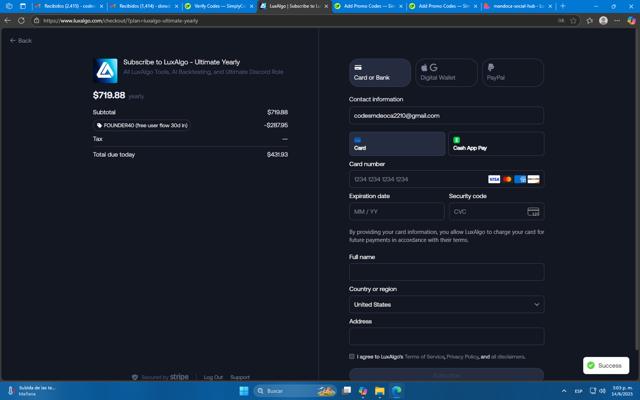Click the Back arrow link
Viewport: 640px width, 400px height.
[21, 40]
